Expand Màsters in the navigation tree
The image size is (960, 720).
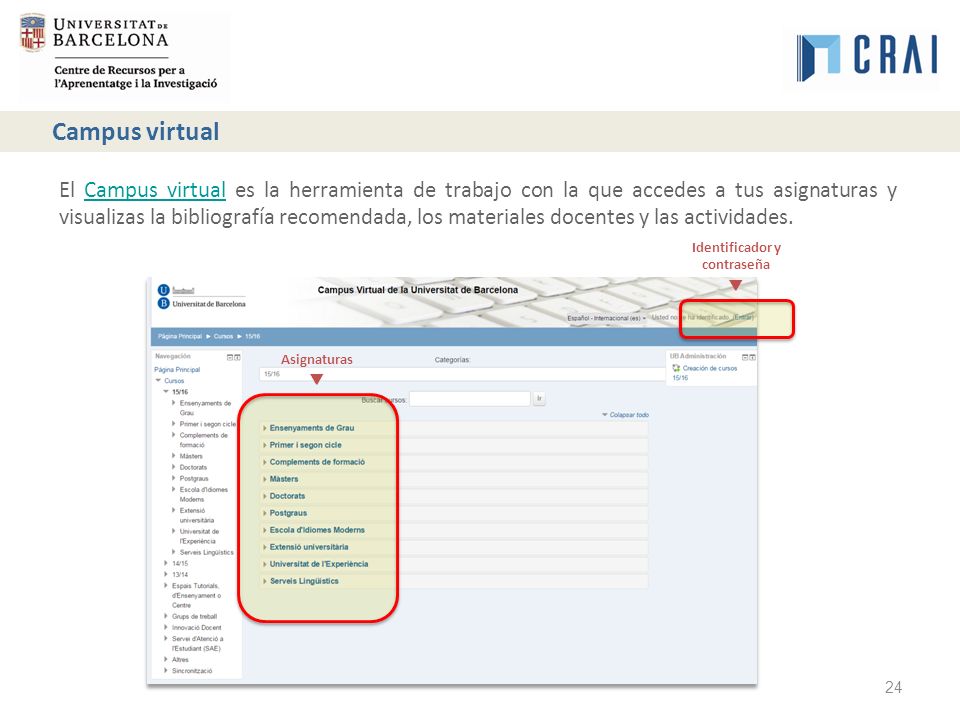[174, 456]
